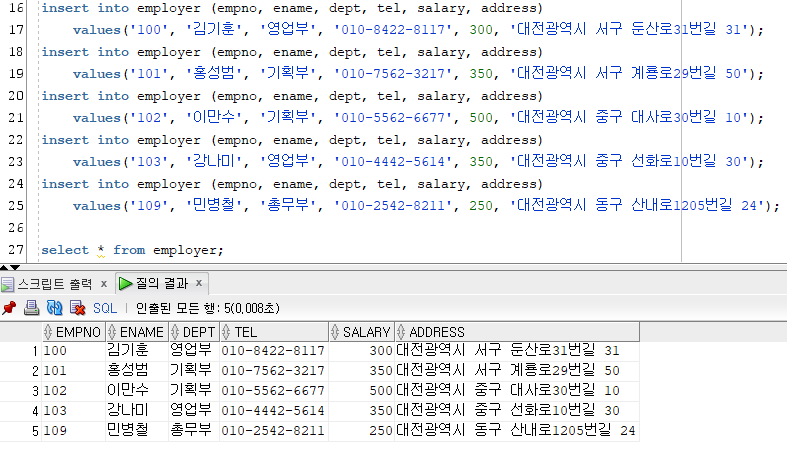Click the SALARY cell 250

pyautogui.click(x=361, y=431)
